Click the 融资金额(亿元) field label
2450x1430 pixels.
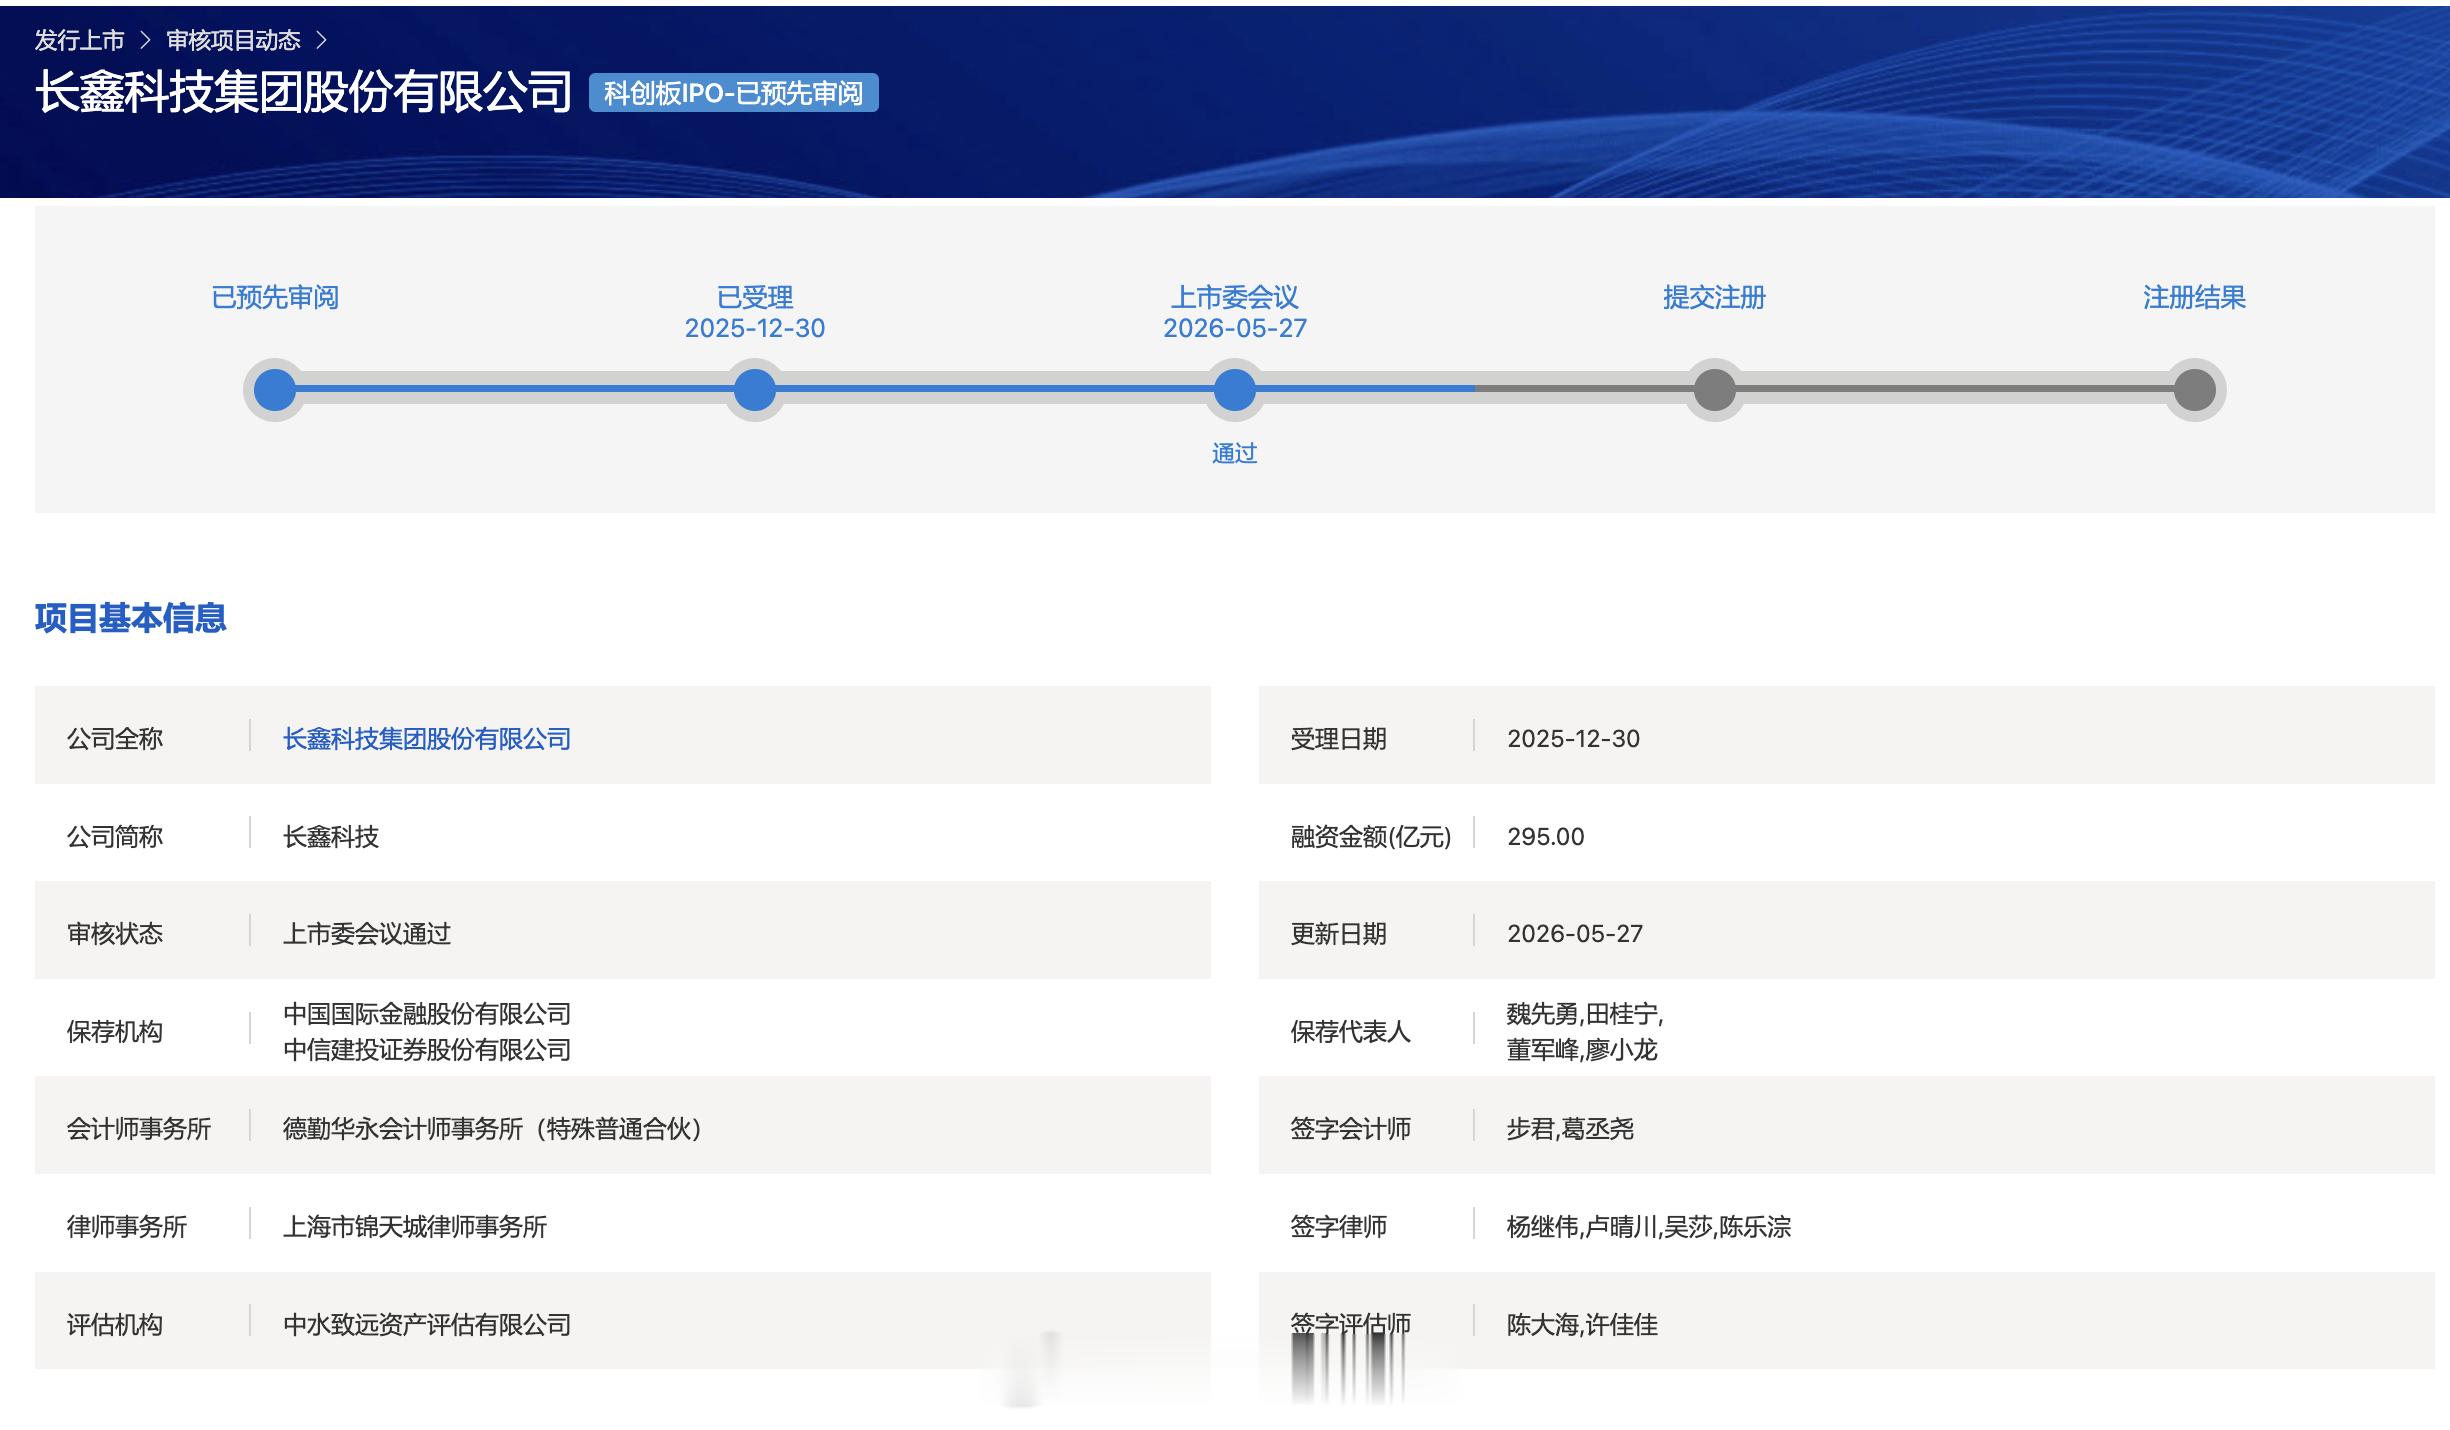click(1370, 837)
